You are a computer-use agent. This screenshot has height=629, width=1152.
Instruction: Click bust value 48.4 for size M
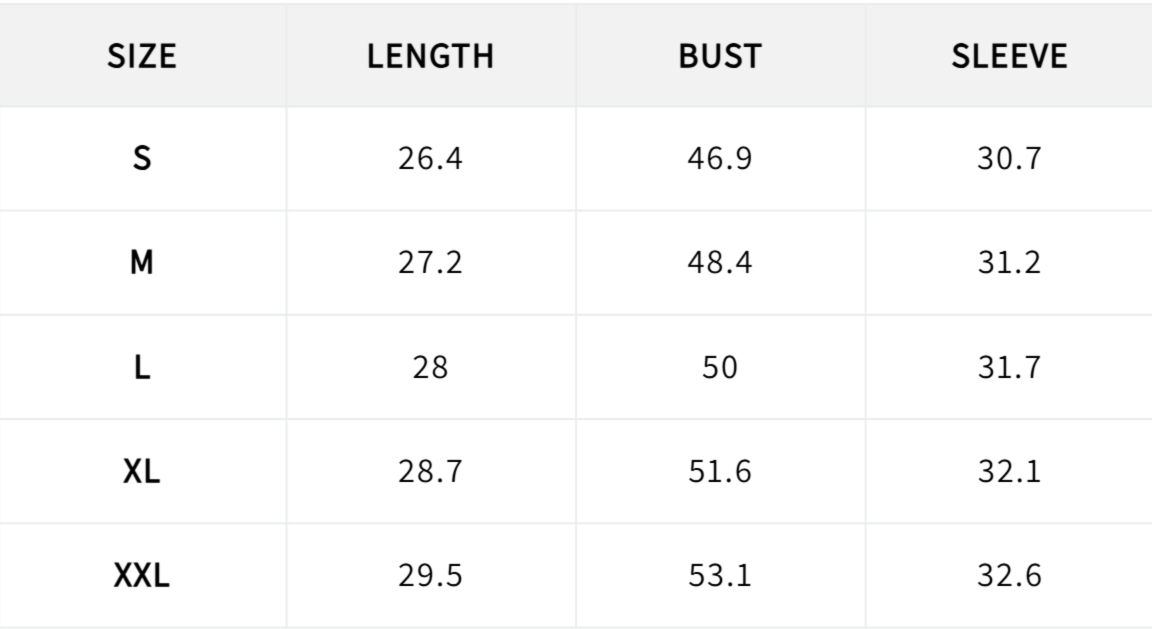coord(720,264)
